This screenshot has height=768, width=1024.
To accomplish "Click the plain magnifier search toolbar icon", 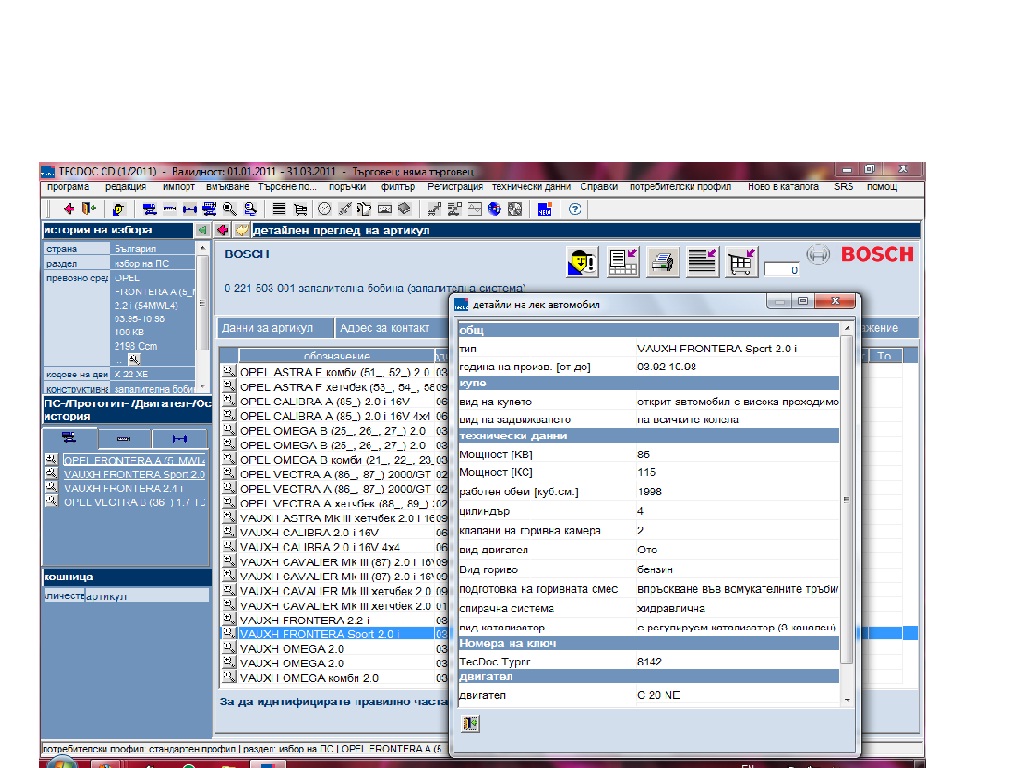I will (229, 209).
